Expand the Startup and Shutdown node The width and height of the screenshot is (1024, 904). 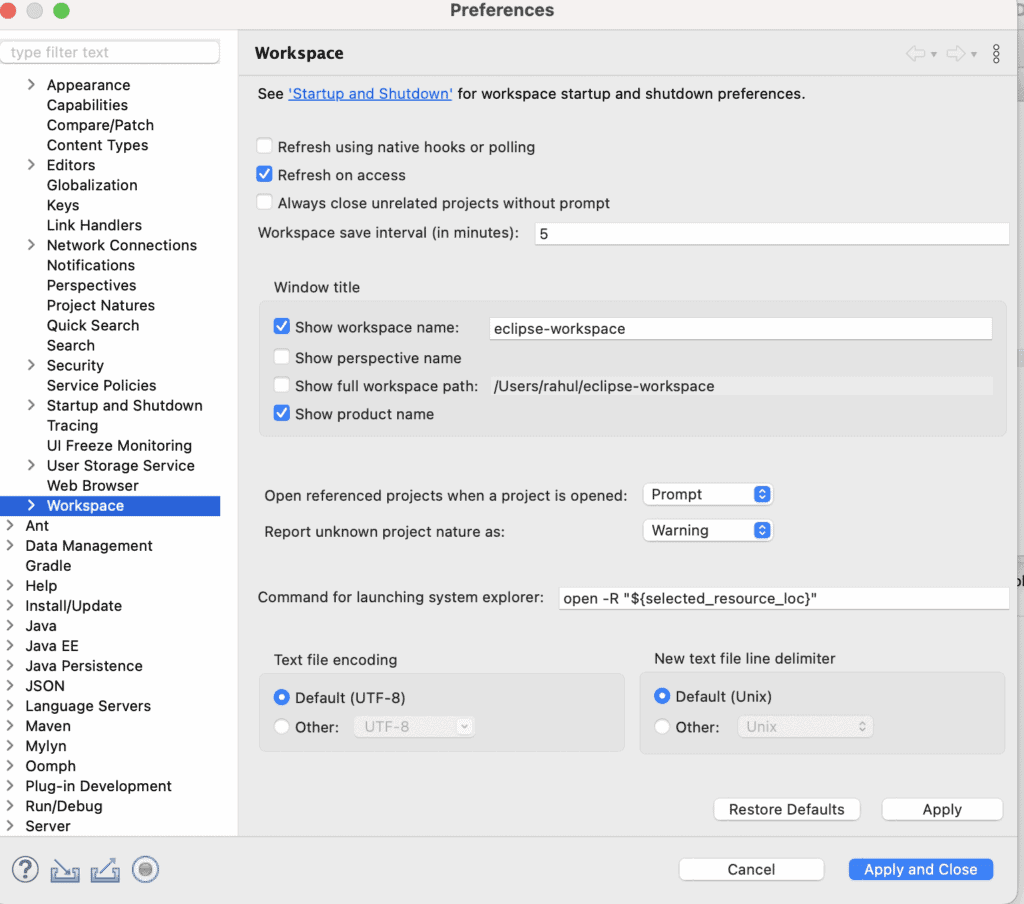pyautogui.click(x=31, y=405)
